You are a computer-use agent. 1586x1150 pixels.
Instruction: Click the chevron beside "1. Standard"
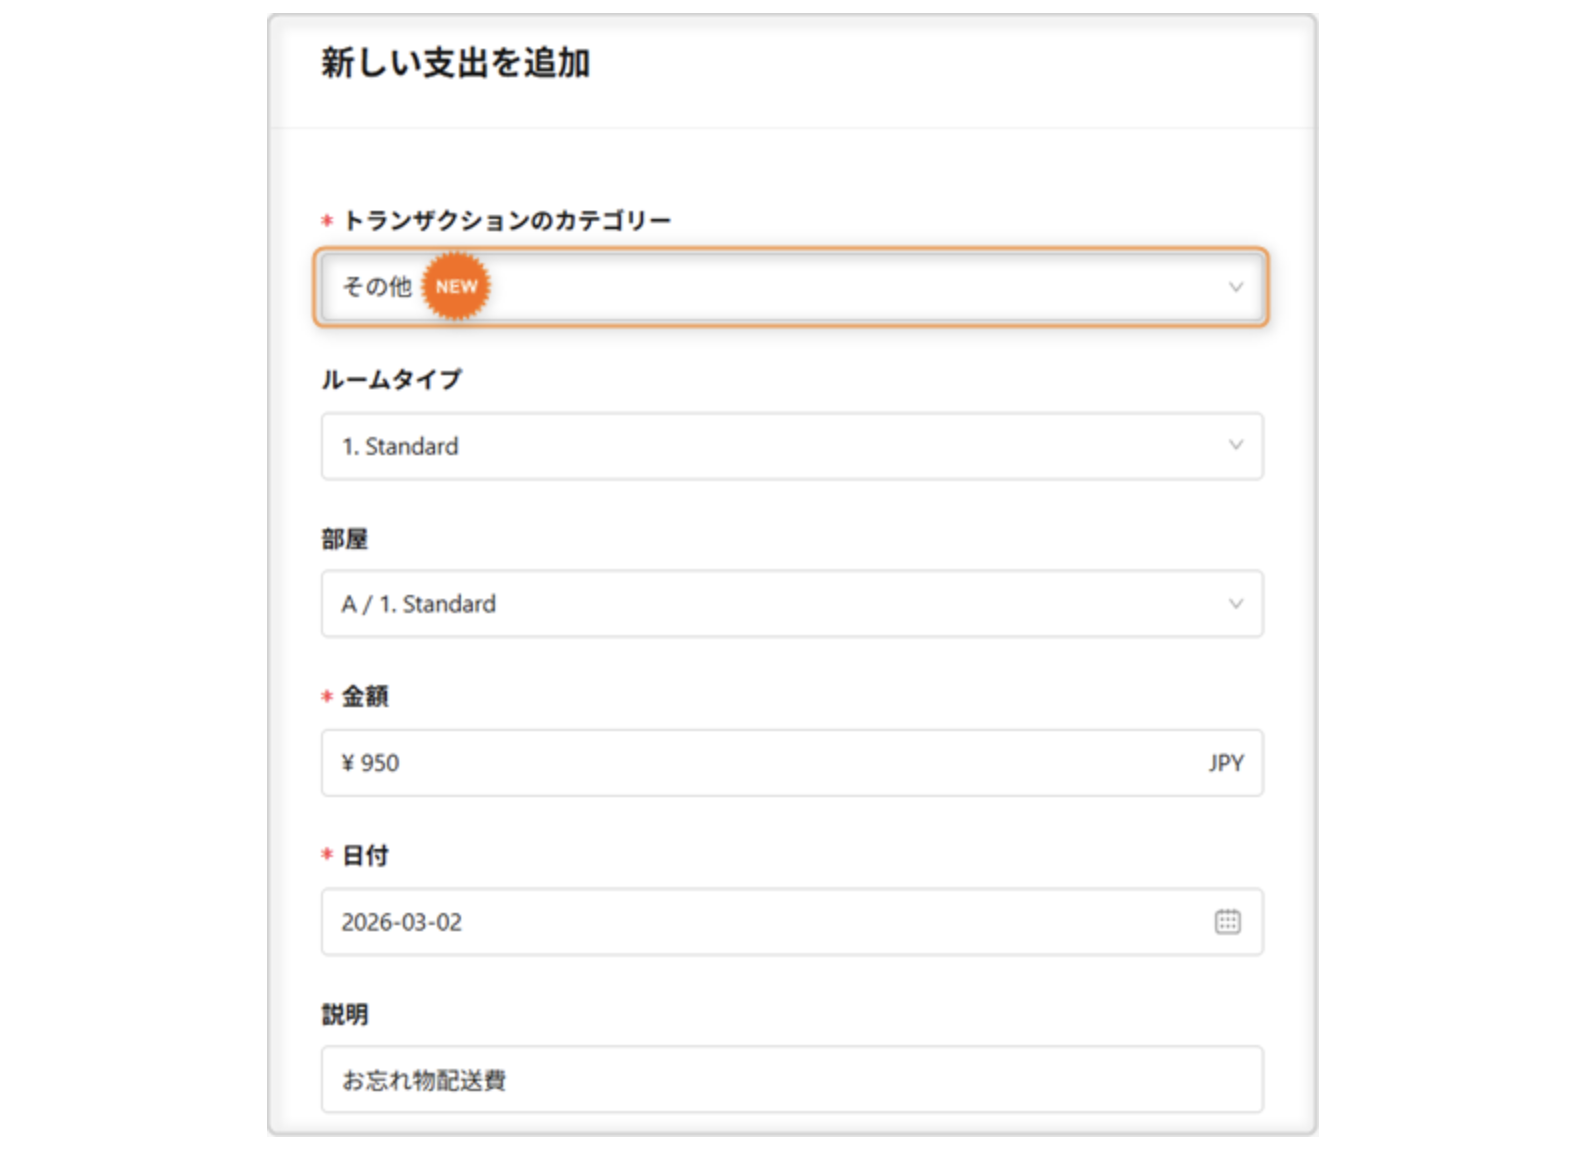(1236, 446)
